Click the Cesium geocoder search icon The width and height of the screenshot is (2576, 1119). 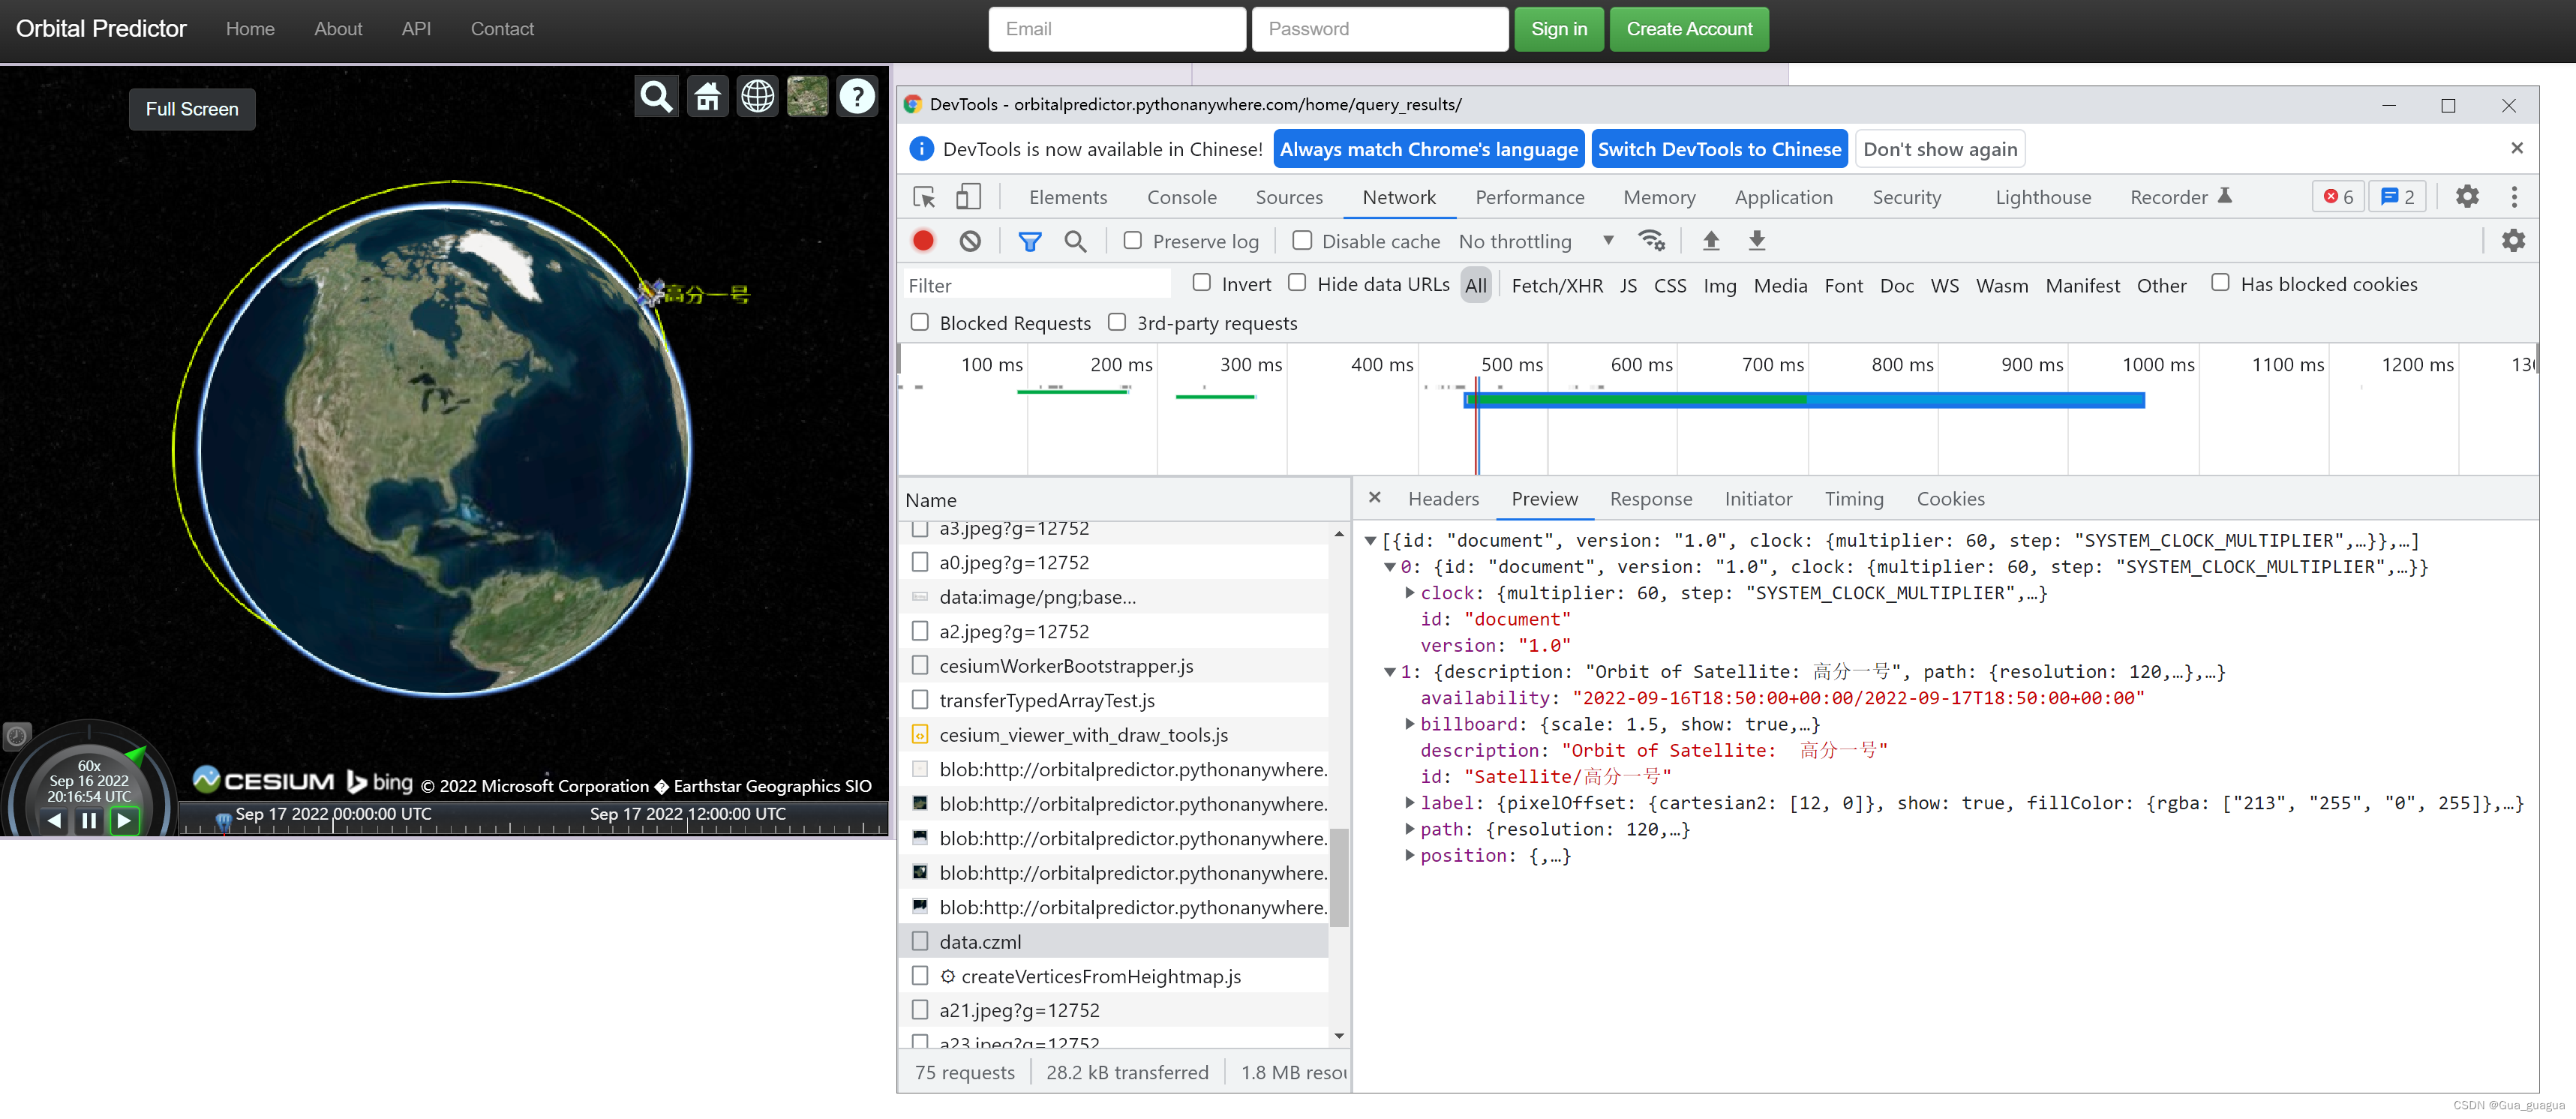656,97
